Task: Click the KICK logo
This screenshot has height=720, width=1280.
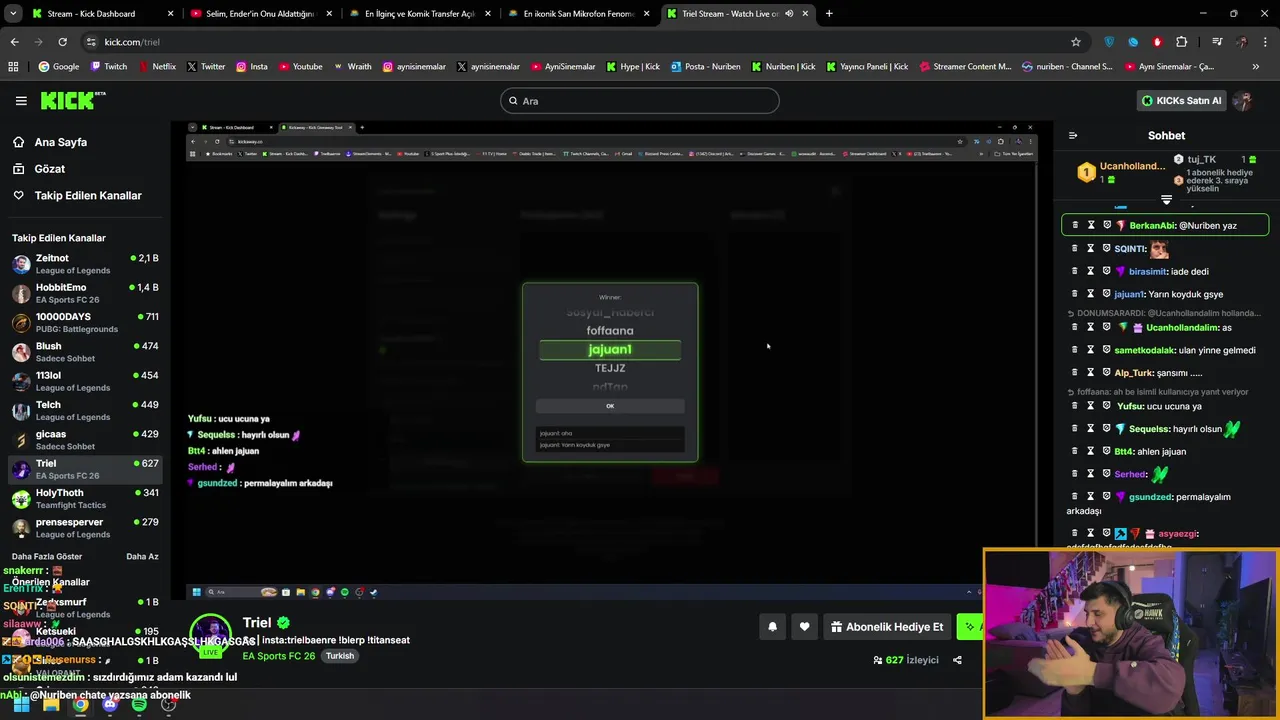Action: (73, 100)
